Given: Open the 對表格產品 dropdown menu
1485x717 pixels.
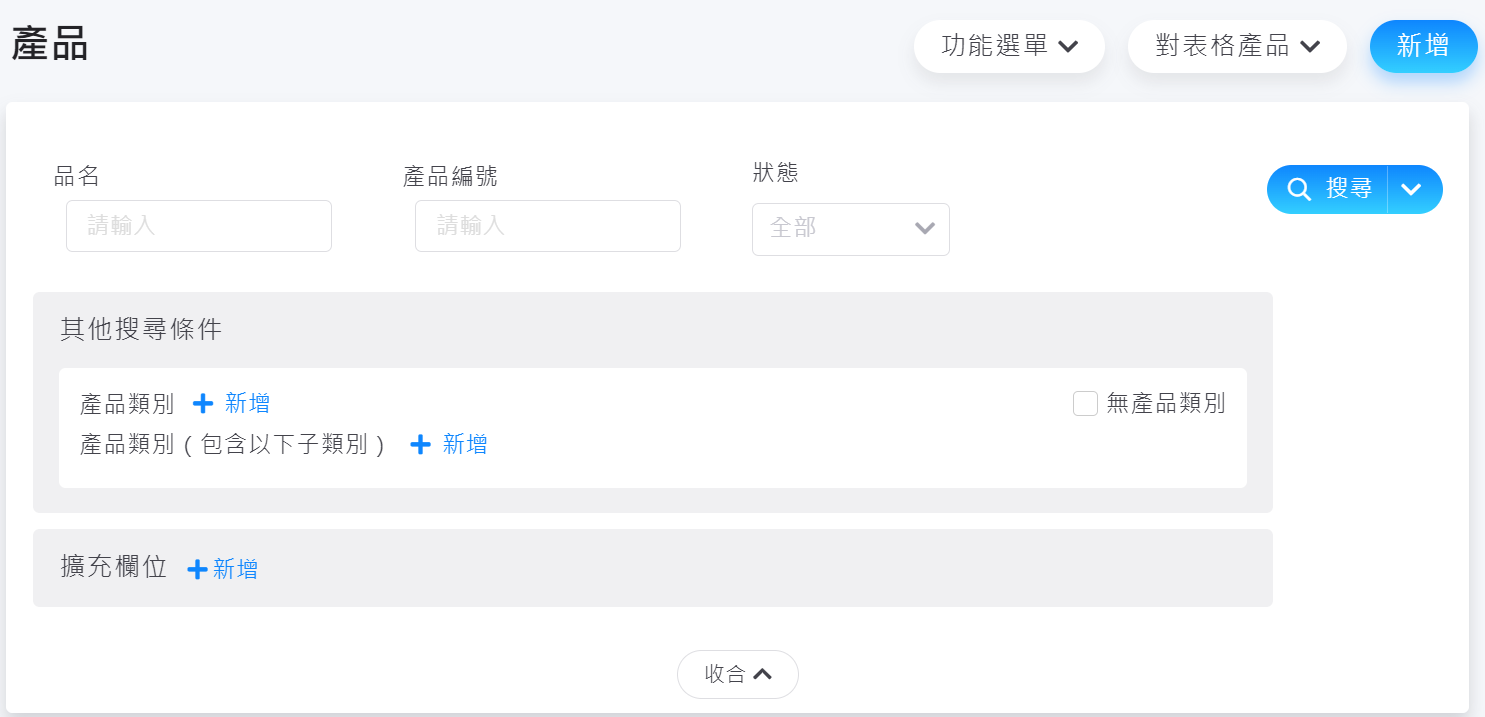Looking at the screenshot, I should (x=1236, y=47).
